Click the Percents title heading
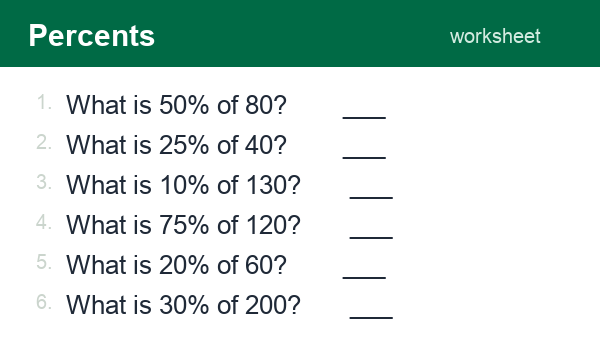This screenshot has height=360, width=600. coord(92,36)
